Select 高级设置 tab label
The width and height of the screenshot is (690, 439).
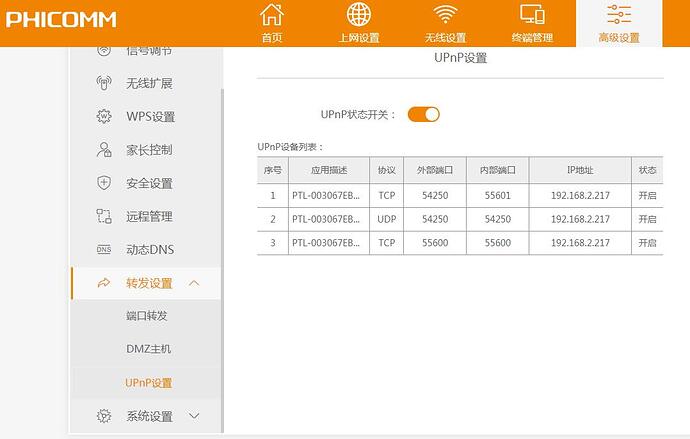619,38
